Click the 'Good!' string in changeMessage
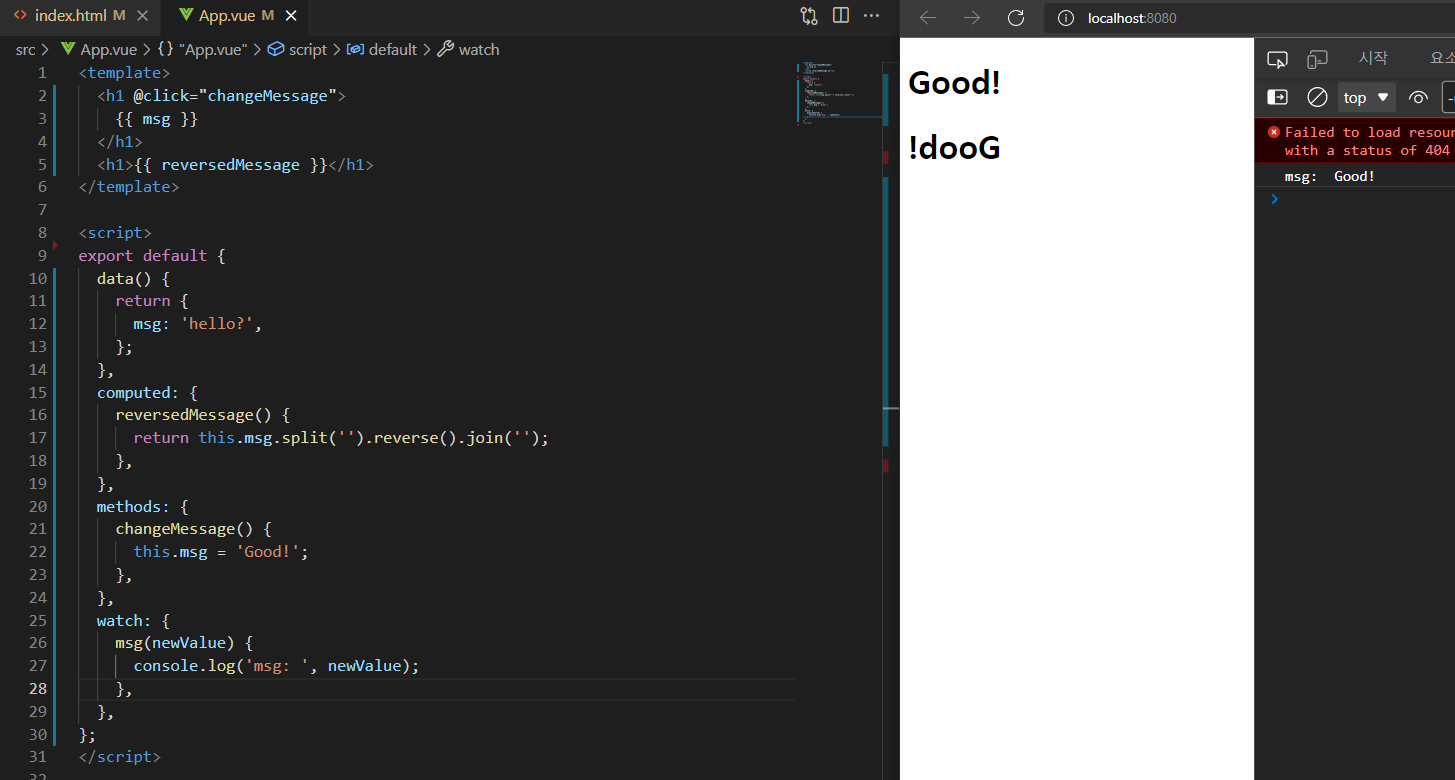Image resolution: width=1455 pixels, height=780 pixels. point(268,551)
